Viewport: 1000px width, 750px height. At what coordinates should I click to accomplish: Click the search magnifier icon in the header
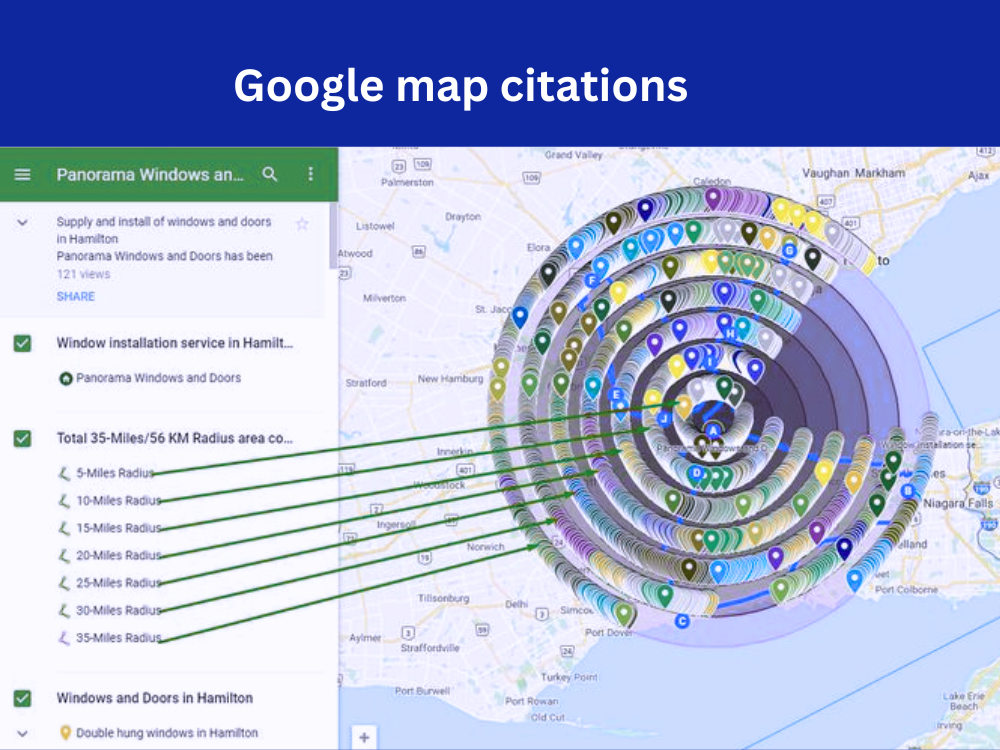[x=270, y=174]
